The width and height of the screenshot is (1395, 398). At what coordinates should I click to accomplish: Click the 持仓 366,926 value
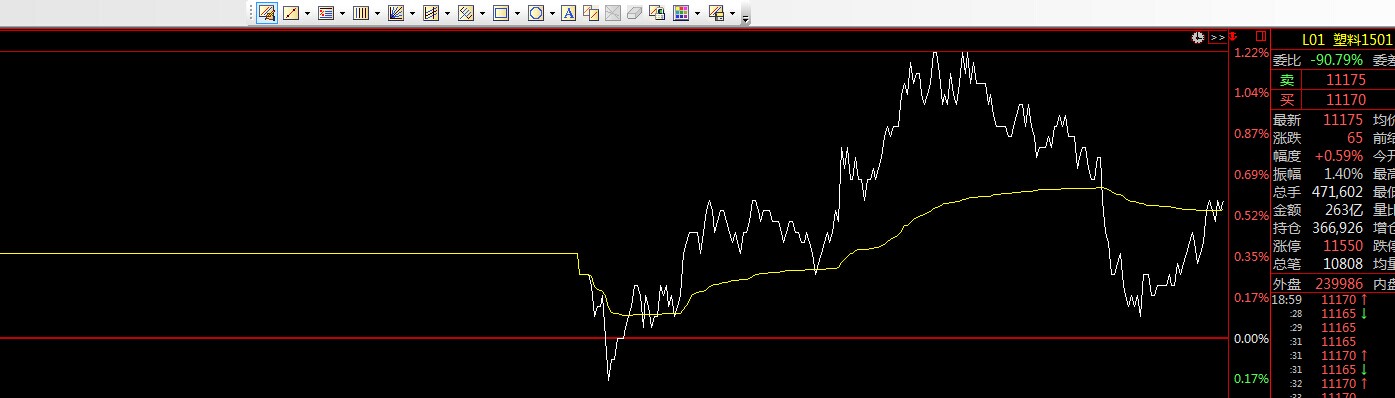tap(1337, 228)
